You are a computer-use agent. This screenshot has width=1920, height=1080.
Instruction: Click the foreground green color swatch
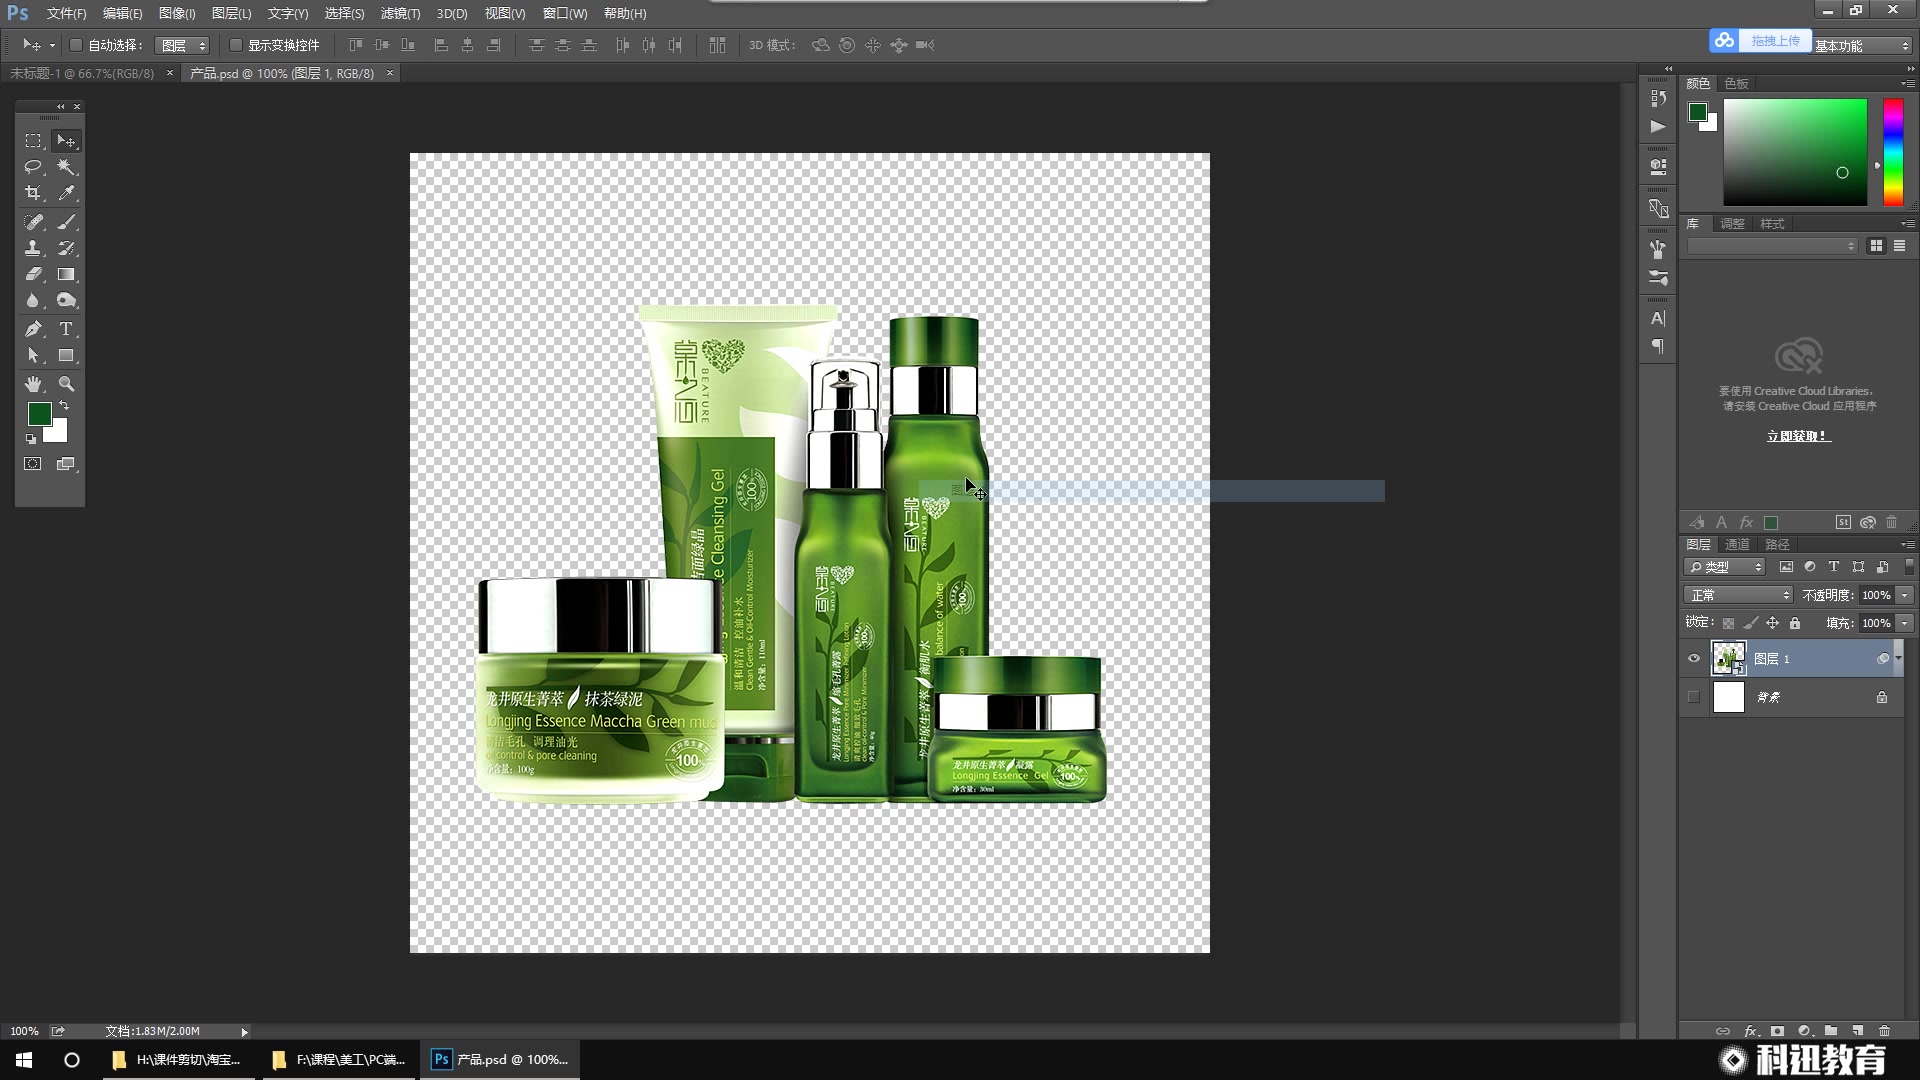click(x=39, y=414)
